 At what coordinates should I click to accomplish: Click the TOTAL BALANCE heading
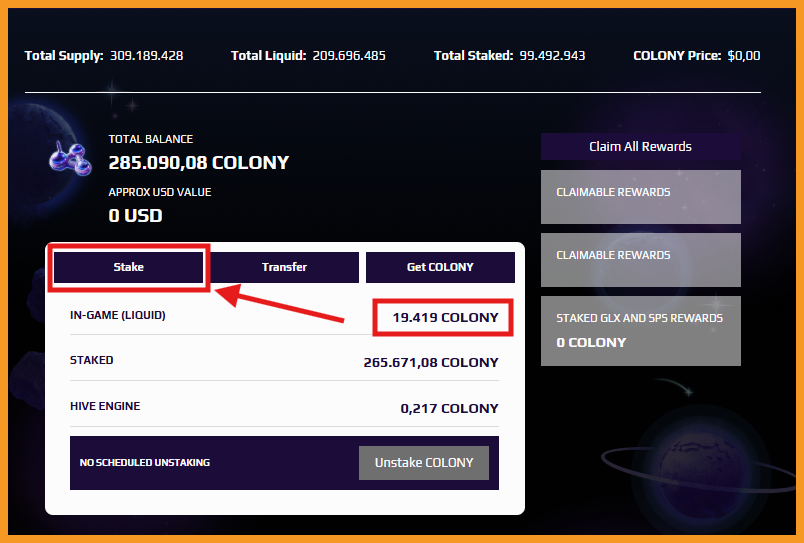[150, 139]
